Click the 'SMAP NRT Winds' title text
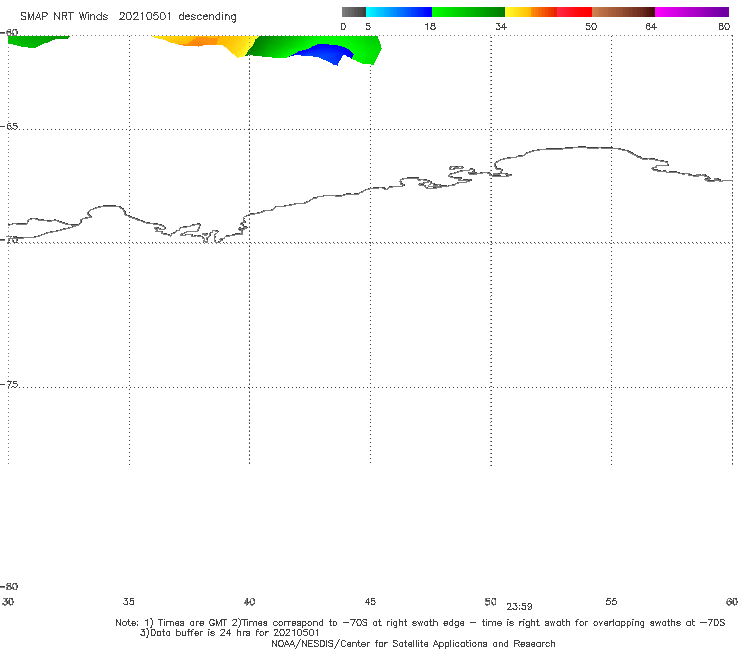740x650 pixels. click(64, 17)
